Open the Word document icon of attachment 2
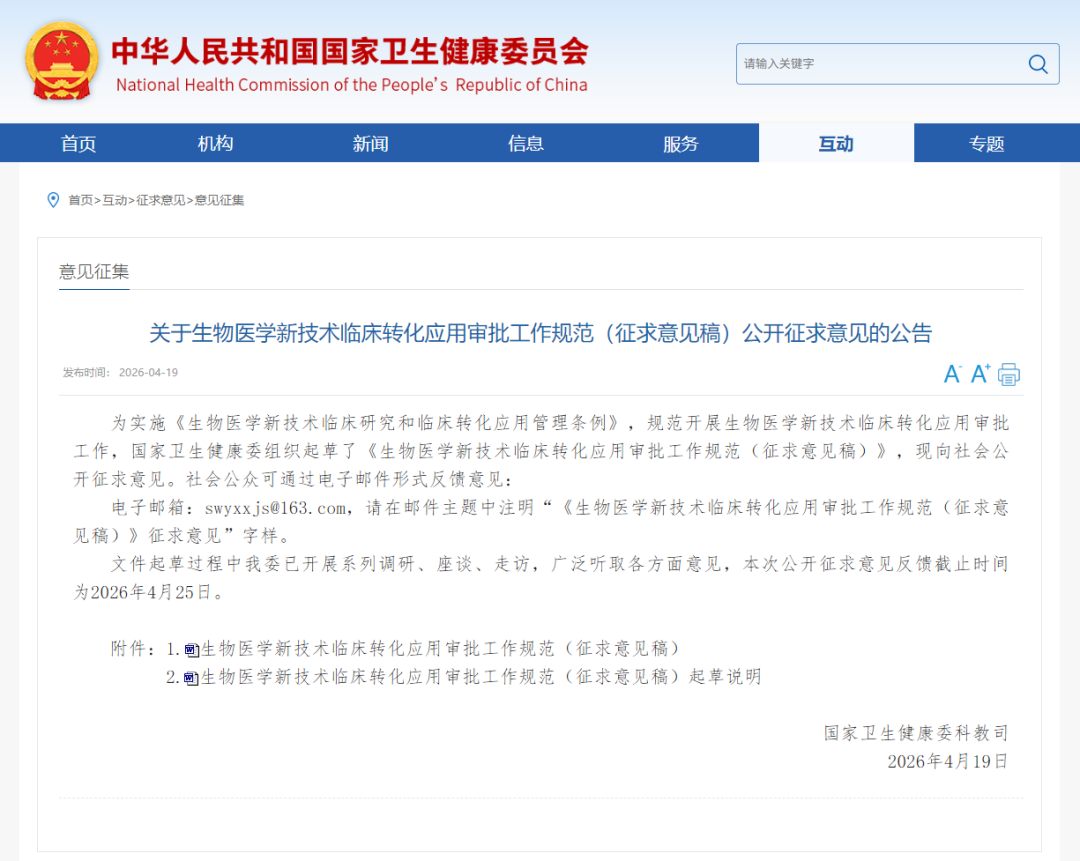1080x861 pixels. tap(190, 676)
